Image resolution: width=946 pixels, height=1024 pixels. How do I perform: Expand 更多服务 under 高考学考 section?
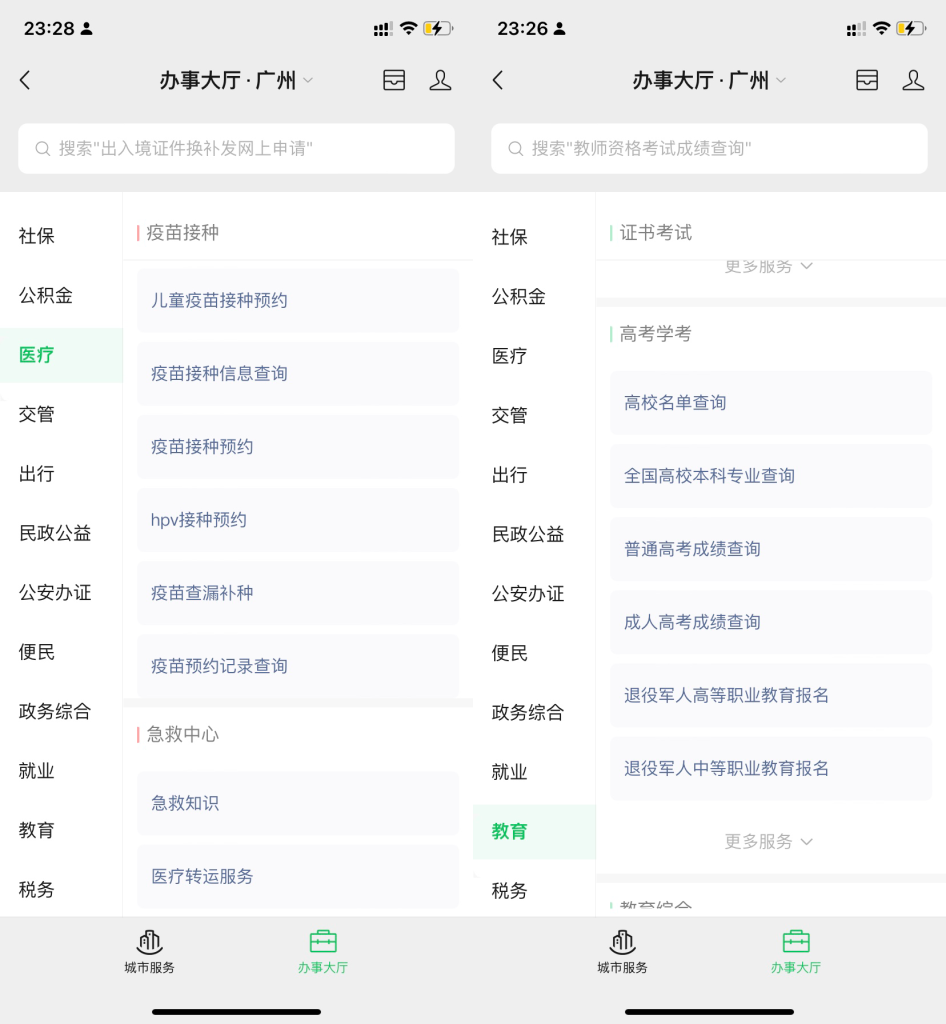769,842
